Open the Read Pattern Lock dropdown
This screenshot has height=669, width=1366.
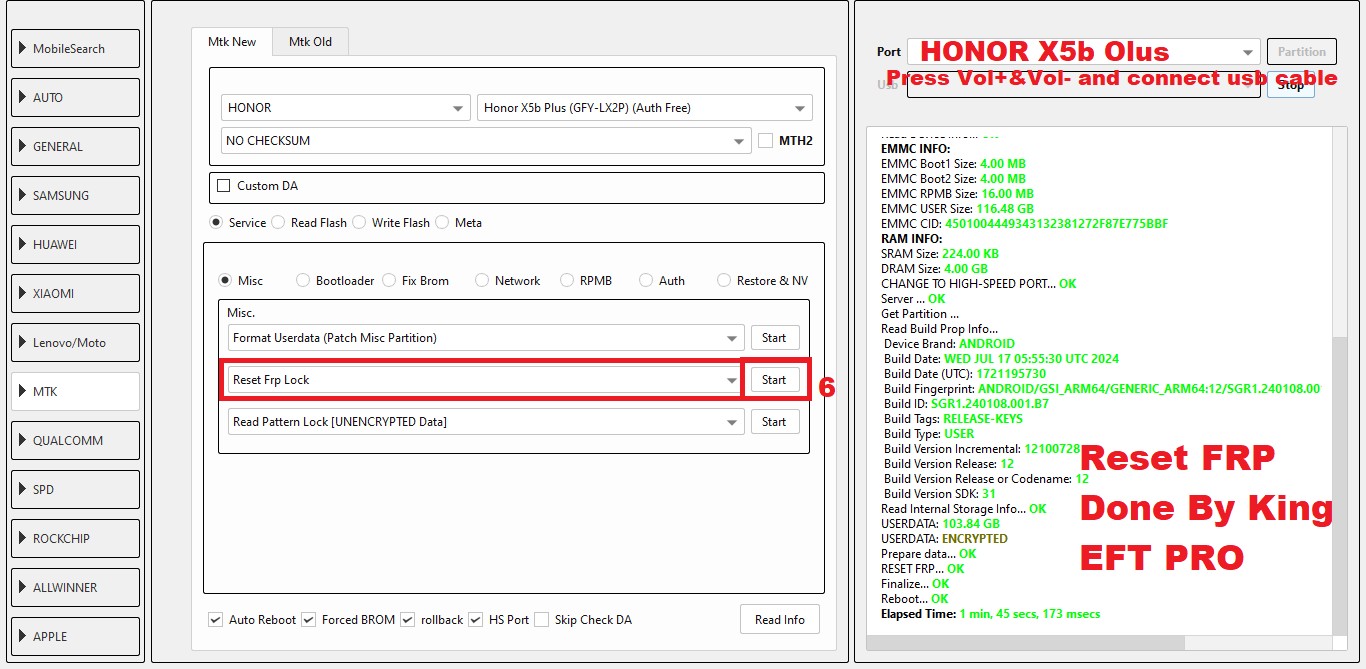click(486, 422)
